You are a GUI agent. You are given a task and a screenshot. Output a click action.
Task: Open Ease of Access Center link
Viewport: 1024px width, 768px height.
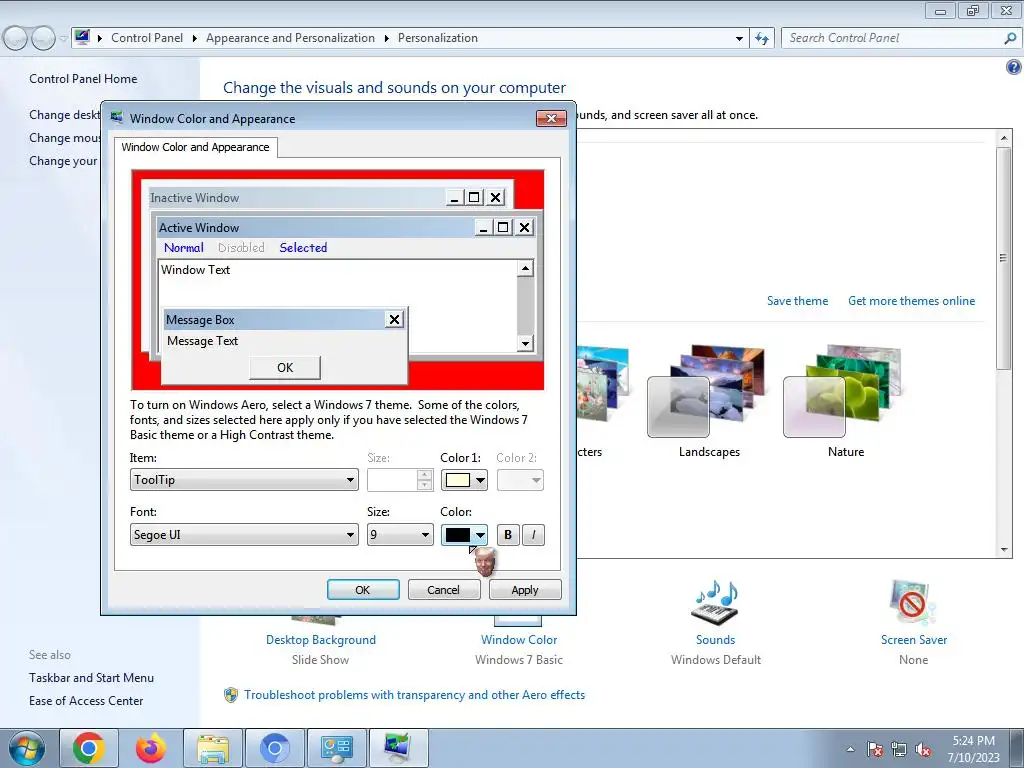coord(86,701)
